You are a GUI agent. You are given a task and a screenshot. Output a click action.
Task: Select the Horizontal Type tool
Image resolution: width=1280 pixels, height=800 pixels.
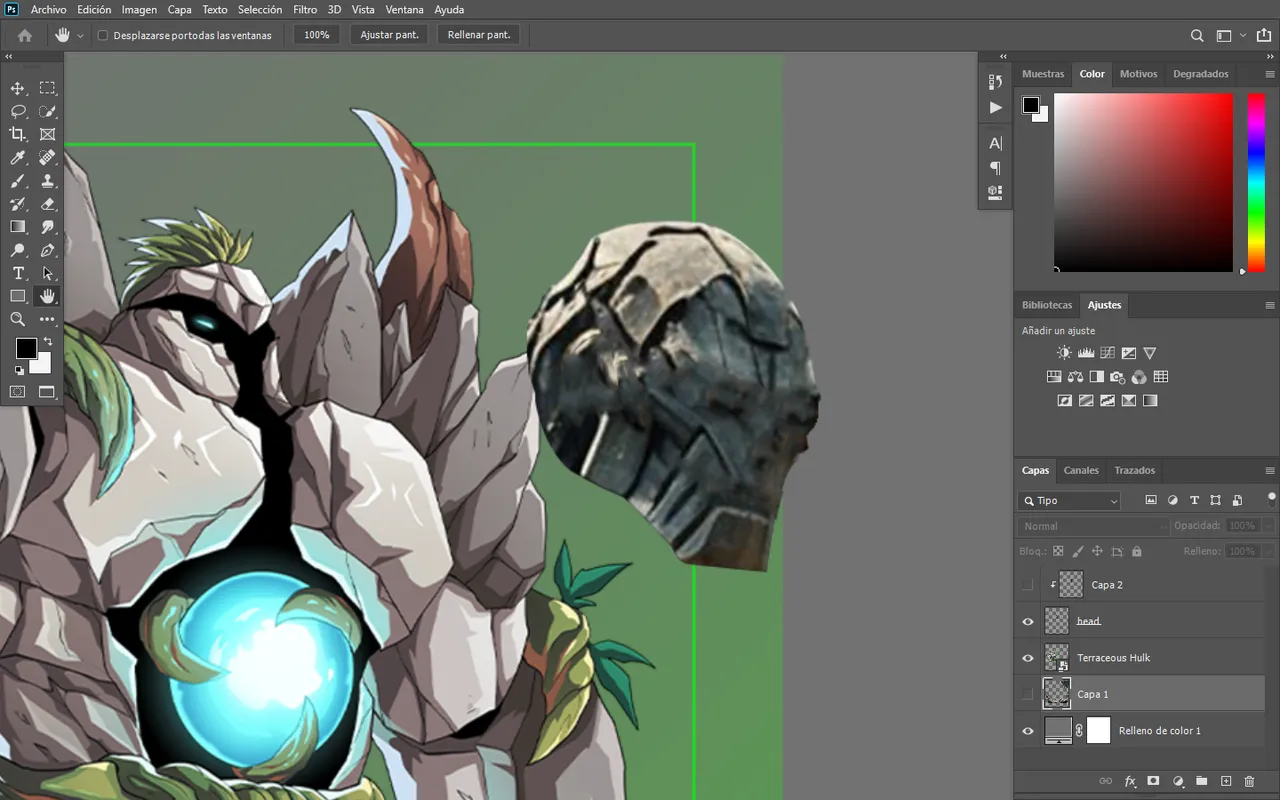[x=18, y=273]
